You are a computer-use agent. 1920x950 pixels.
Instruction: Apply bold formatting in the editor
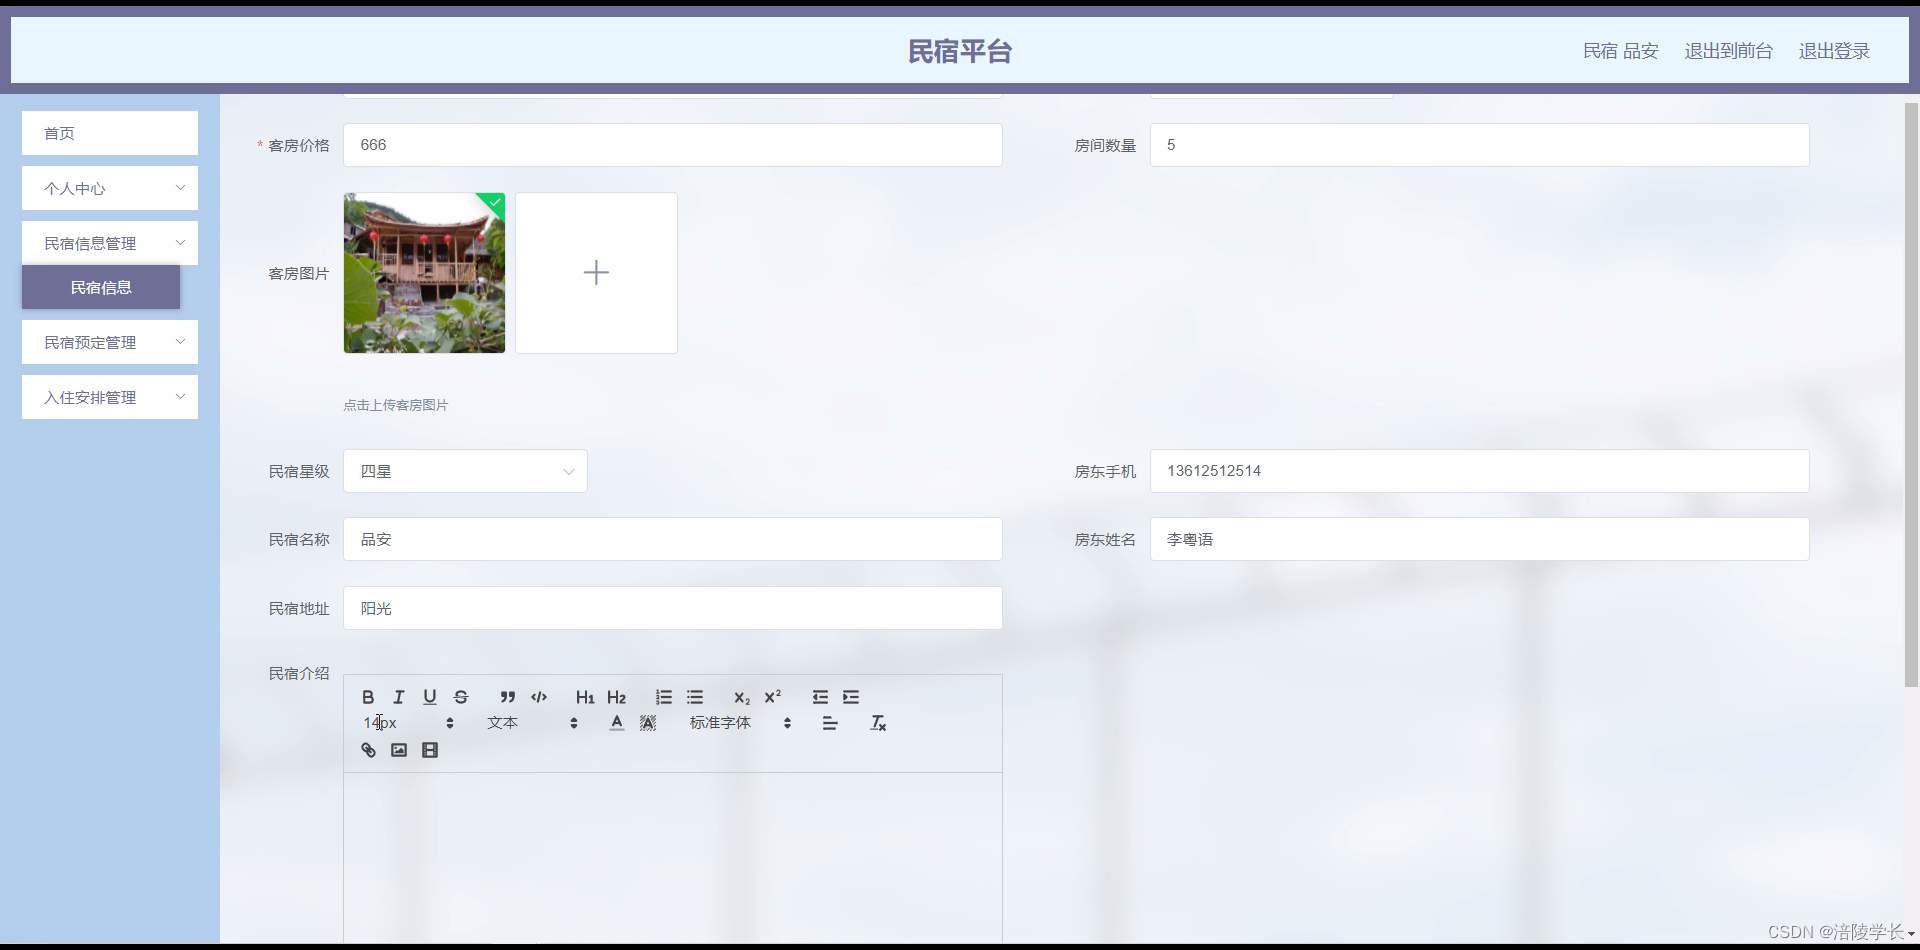[367, 697]
